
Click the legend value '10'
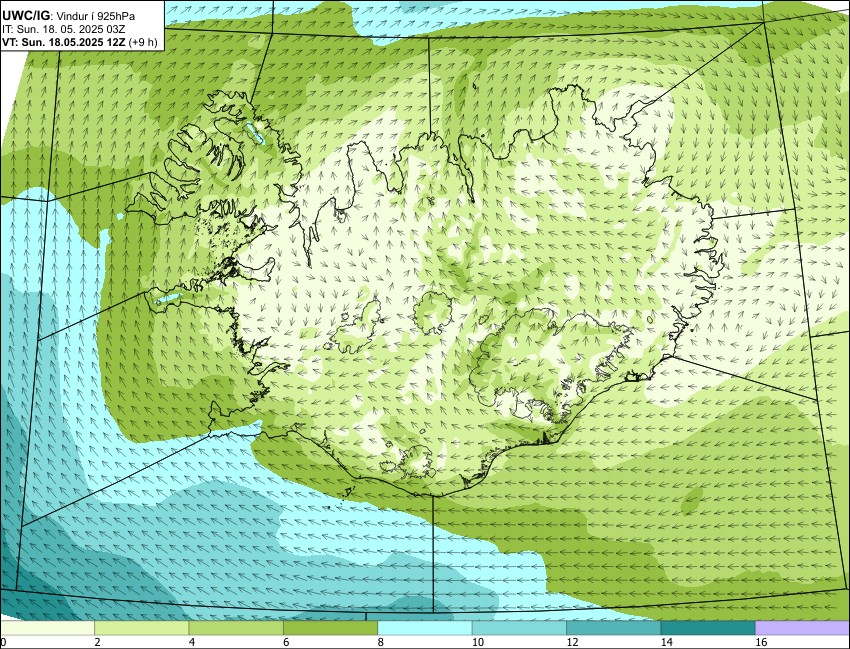tap(478, 642)
